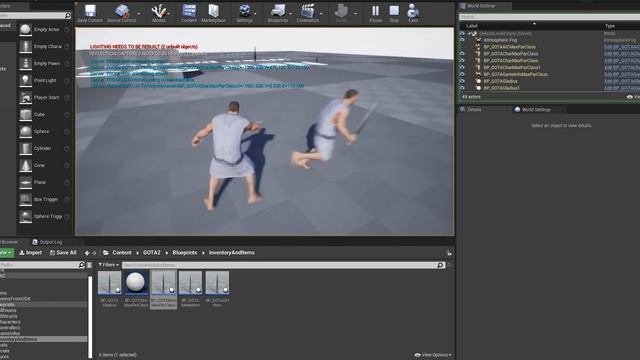Pick the Sphere shape actor
Screen dimensions: 640x360
click(44, 131)
